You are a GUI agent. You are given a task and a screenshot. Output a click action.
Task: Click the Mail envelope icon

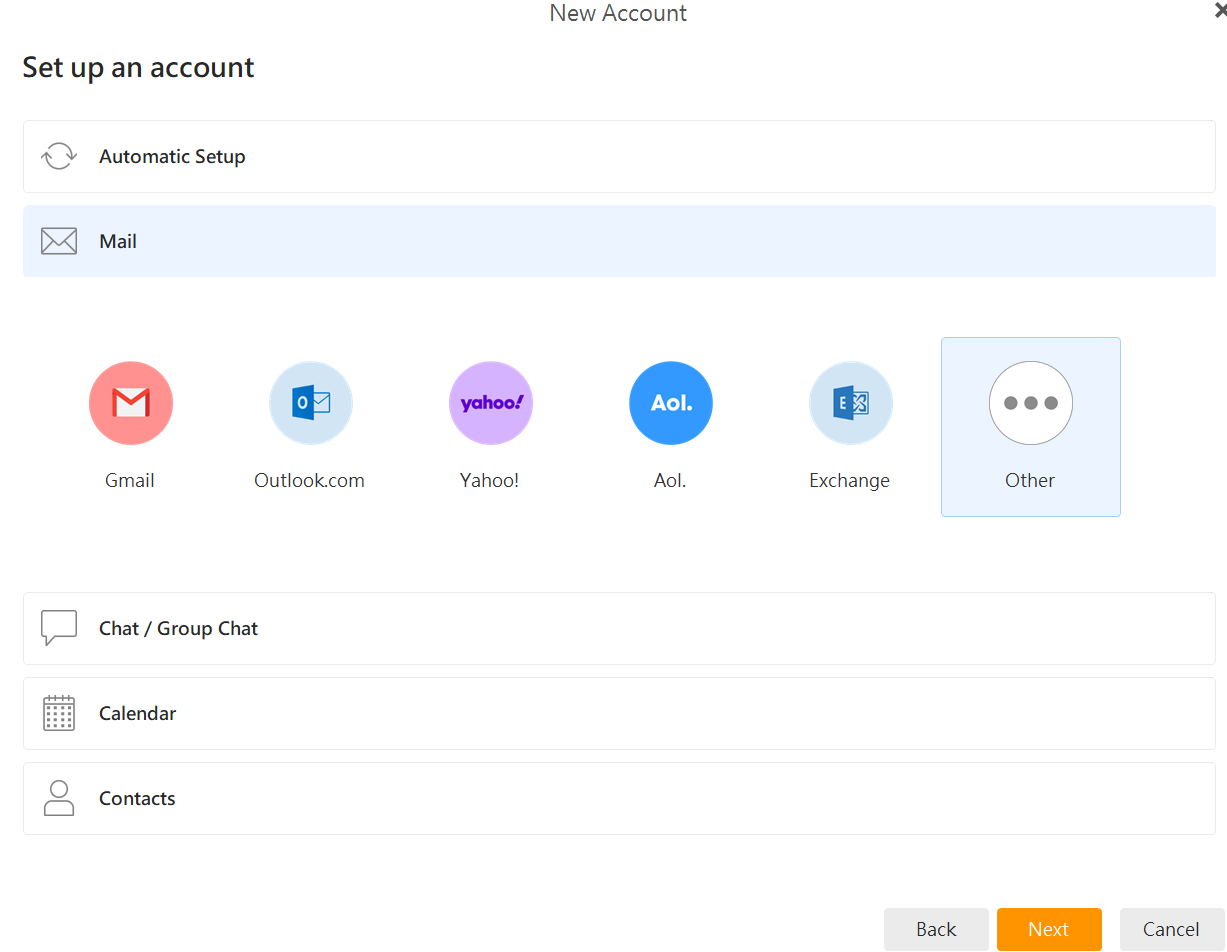(x=59, y=241)
